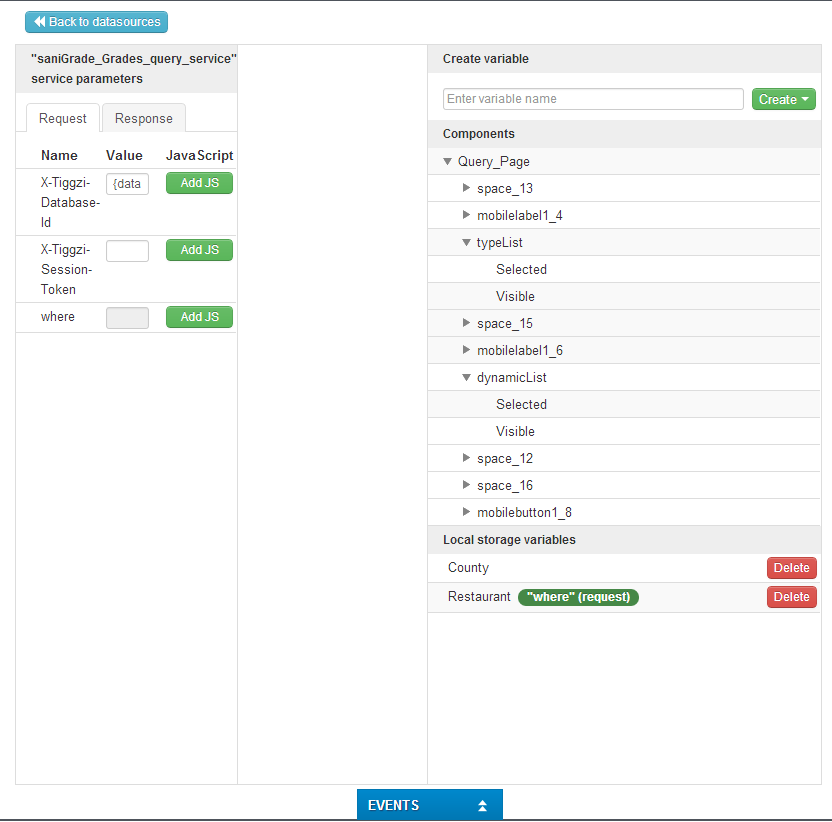Viewport: 832px width, 822px height.
Task: Expand the mobilelabel1_4 component
Action: pyautogui.click(x=466, y=215)
